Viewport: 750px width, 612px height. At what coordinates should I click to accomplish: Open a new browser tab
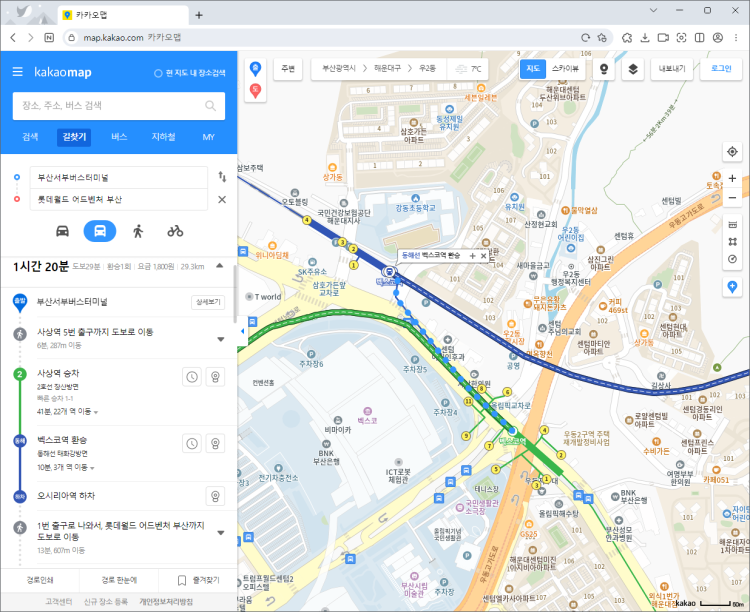[x=199, y=15]
